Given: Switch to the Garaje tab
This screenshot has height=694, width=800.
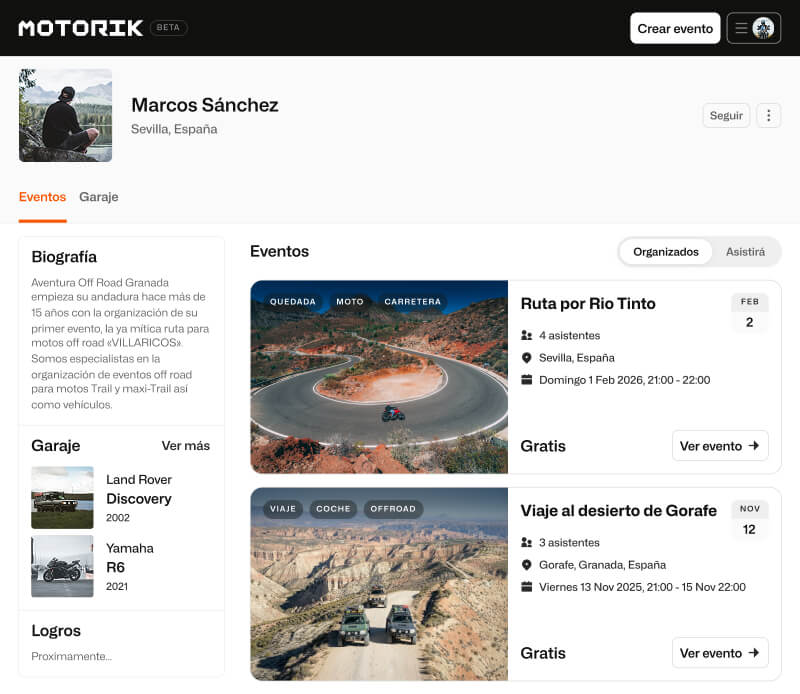Looking at the screenshot, I should click(x=99, y=197).
